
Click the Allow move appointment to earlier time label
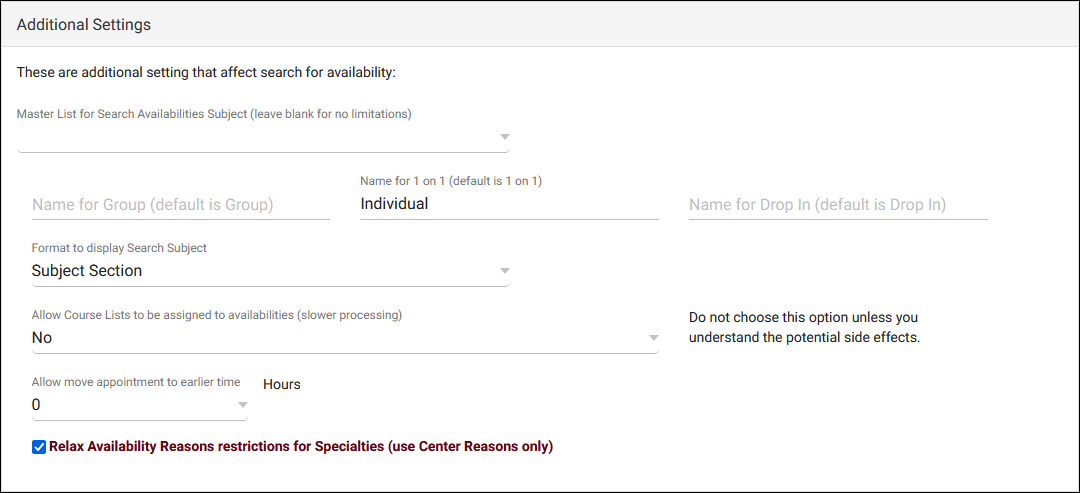(x=136, y=382)
